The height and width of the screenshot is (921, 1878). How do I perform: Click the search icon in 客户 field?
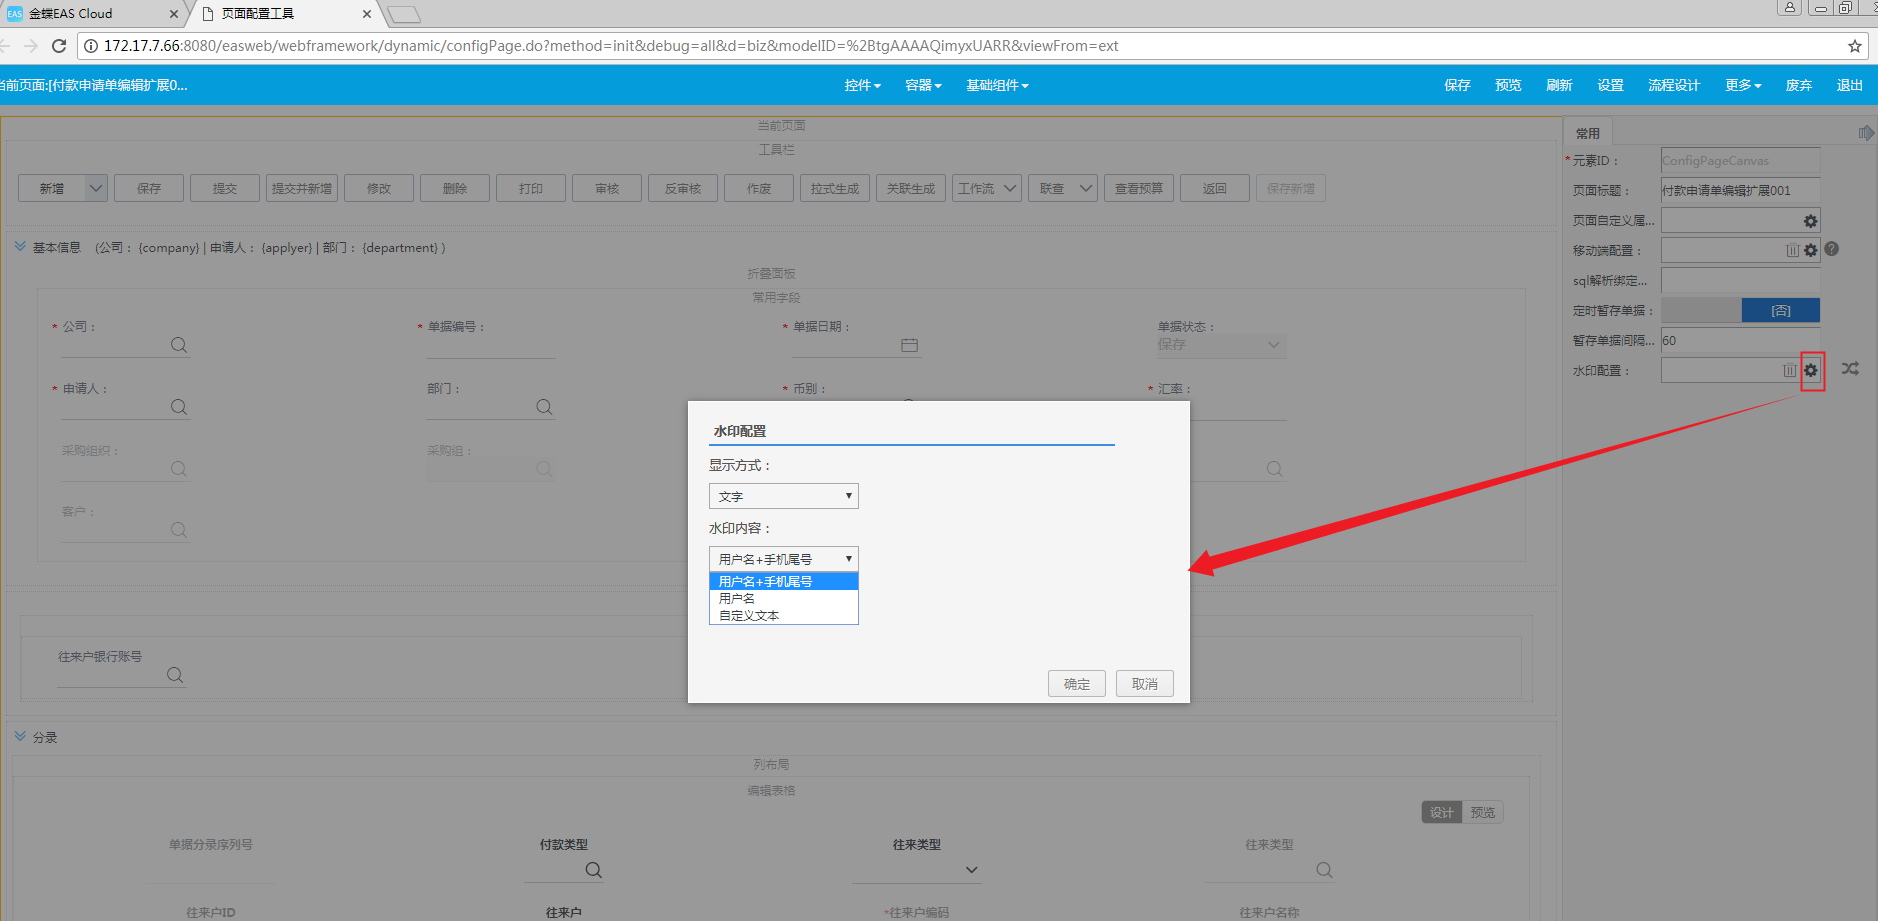pos(179,530)
